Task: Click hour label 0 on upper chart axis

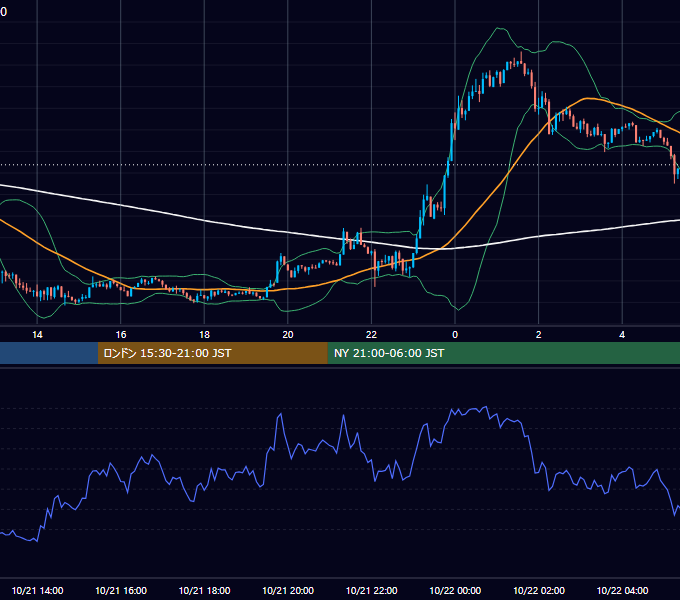Action: pyautogui.click(x=455, y=335)
